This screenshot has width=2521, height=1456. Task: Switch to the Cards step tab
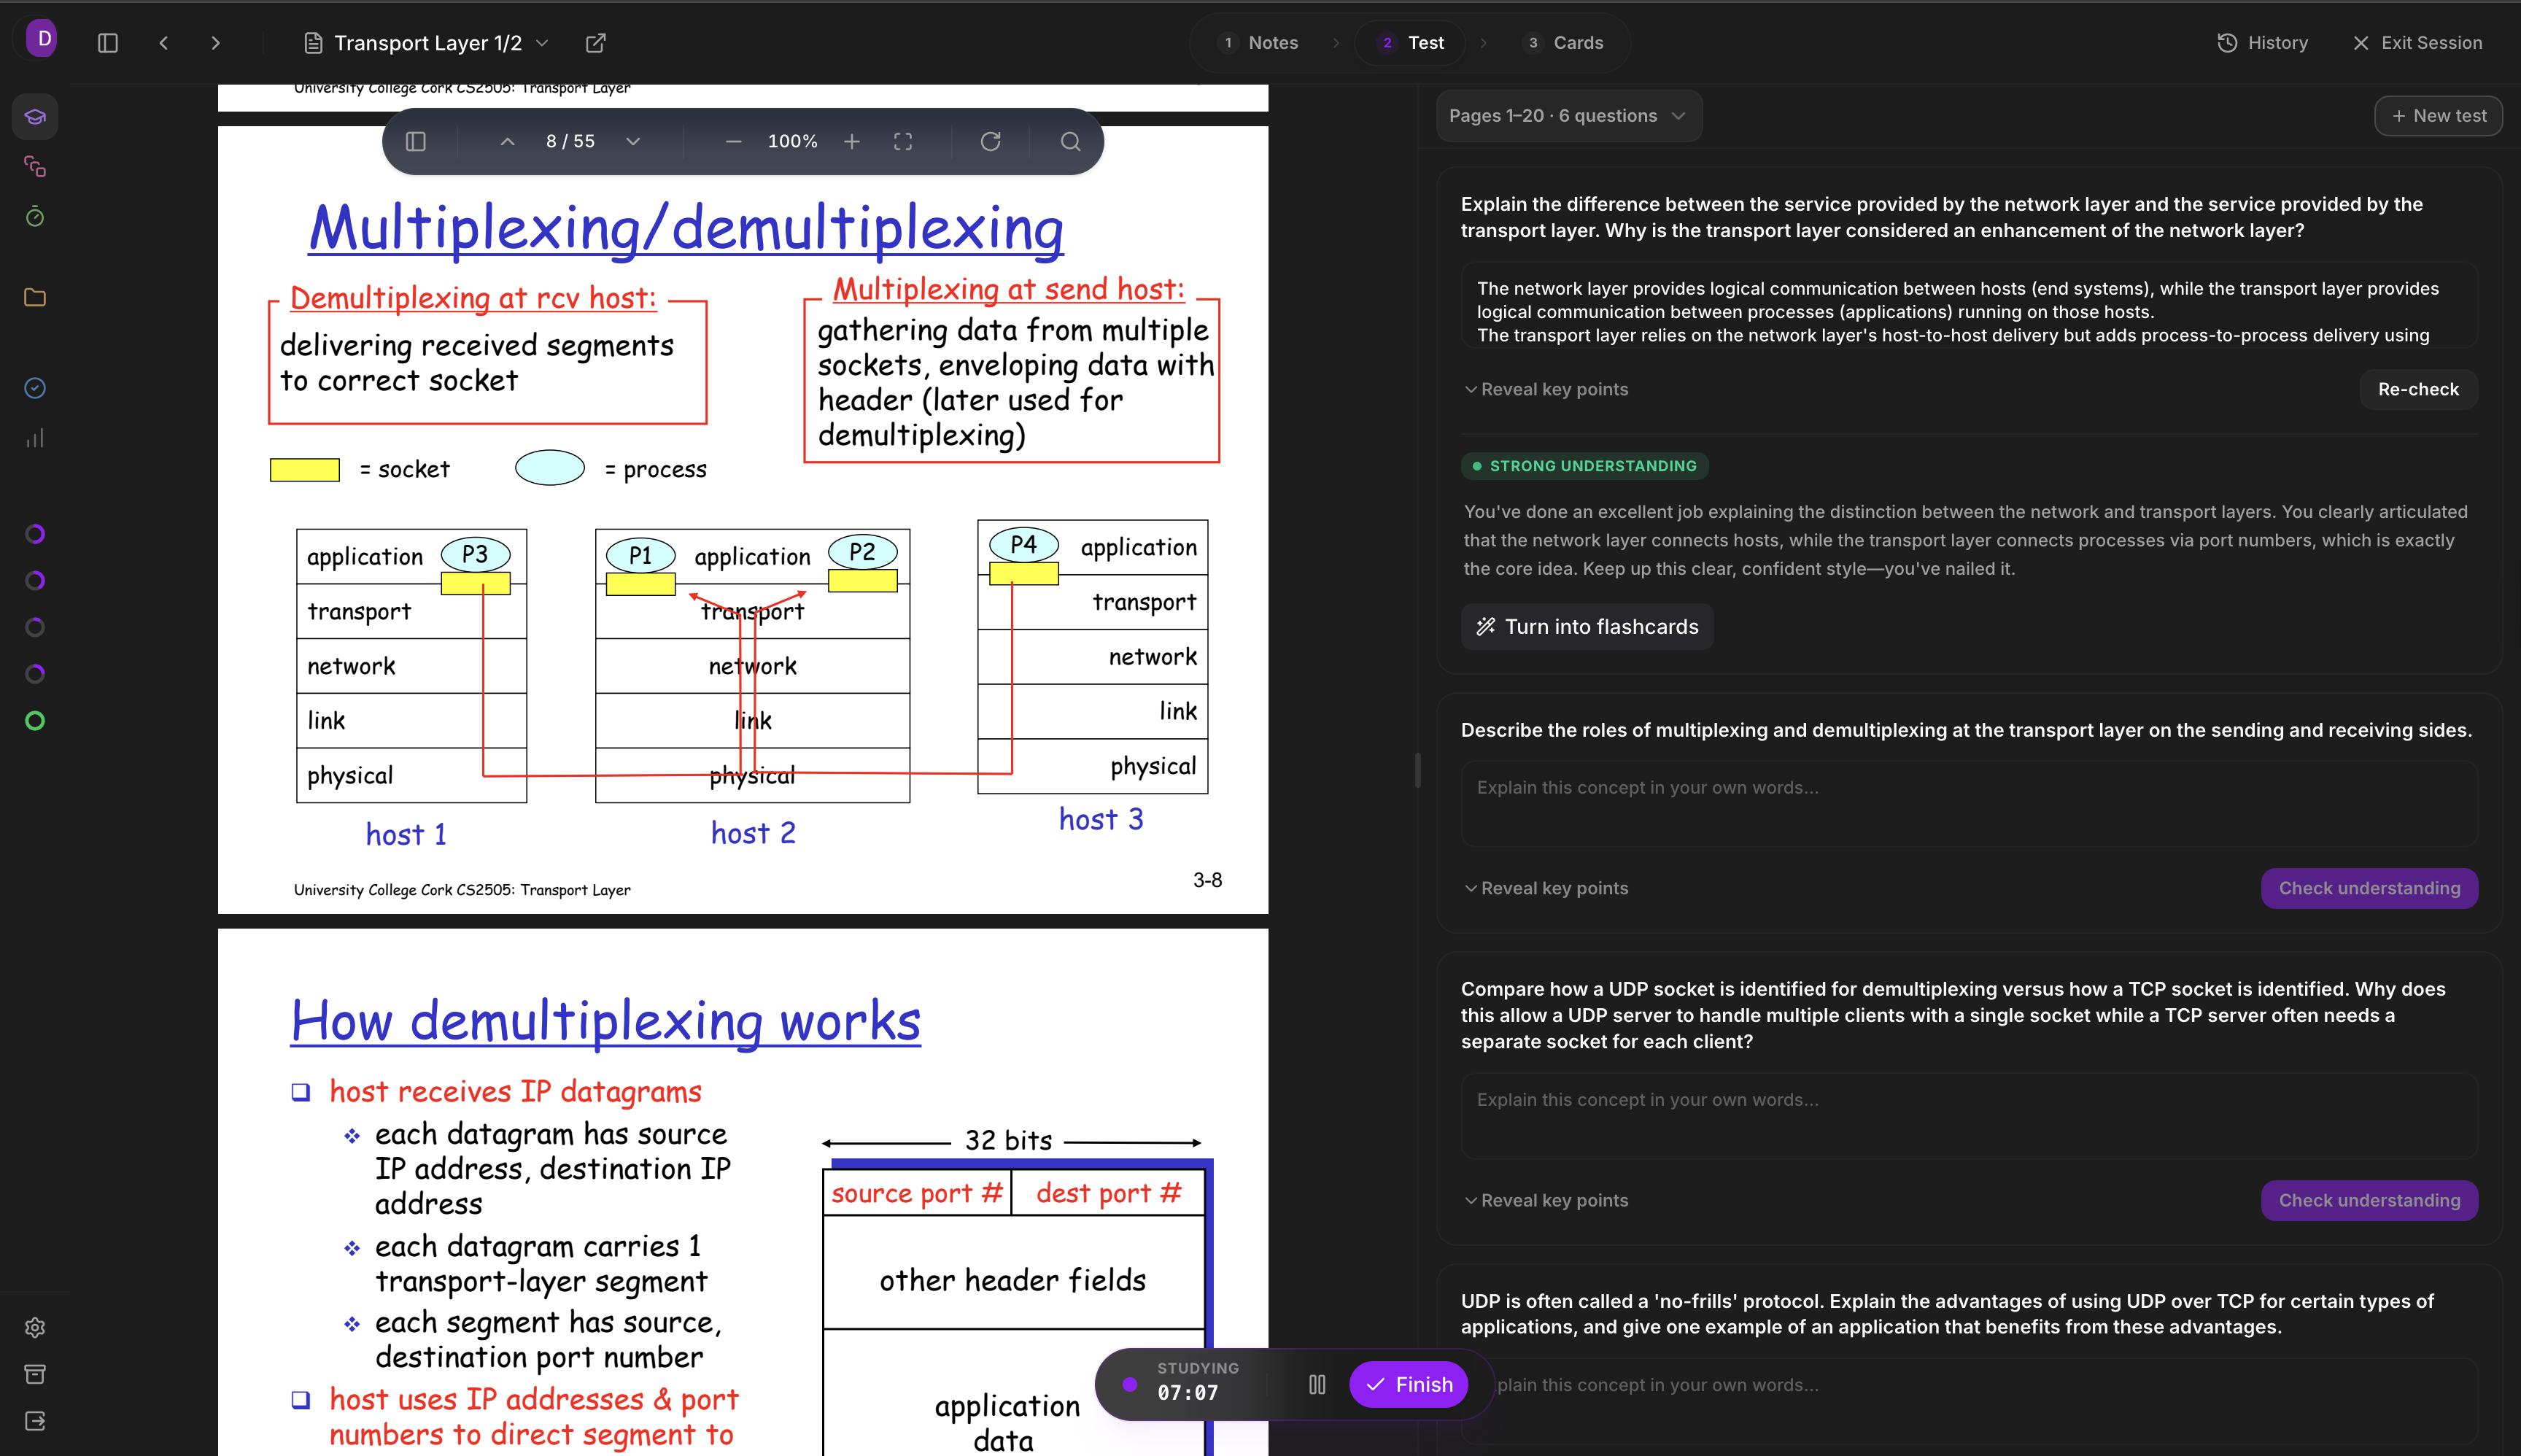tap(1564, 43)
